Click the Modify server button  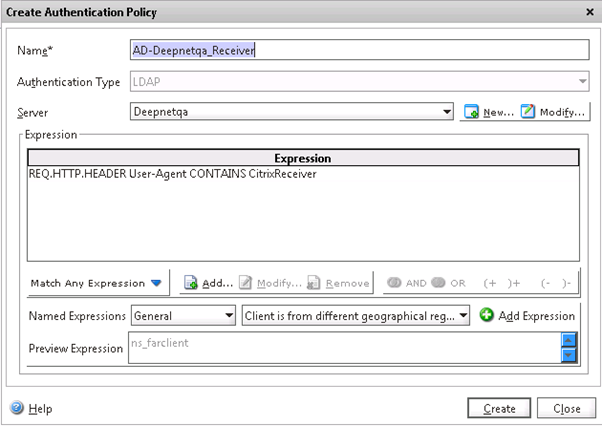pos(553,112)
